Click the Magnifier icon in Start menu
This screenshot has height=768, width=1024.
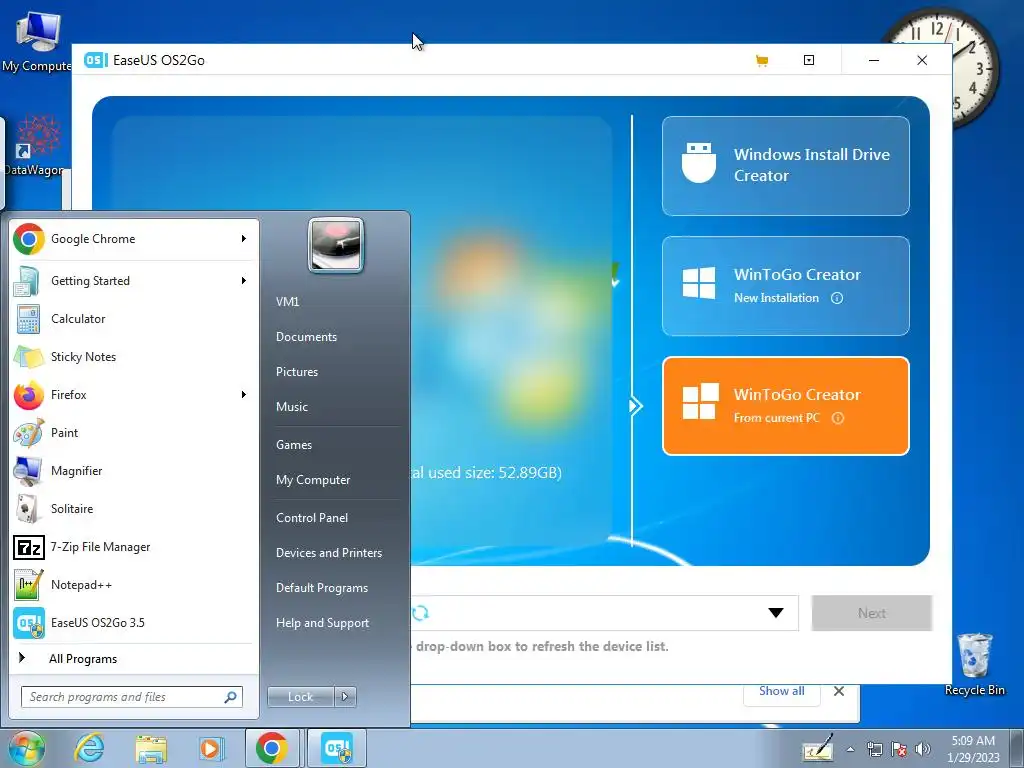click(29, 471)
